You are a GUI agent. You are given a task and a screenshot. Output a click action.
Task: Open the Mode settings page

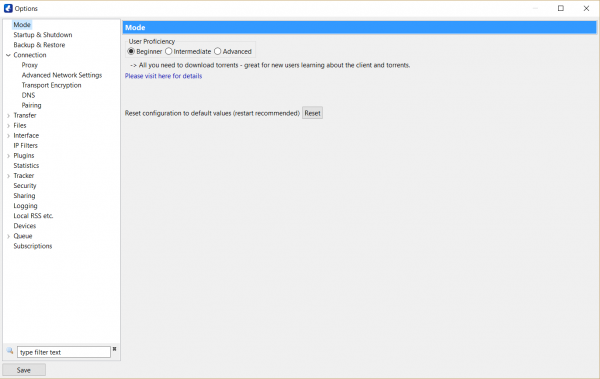pos(22,25)
